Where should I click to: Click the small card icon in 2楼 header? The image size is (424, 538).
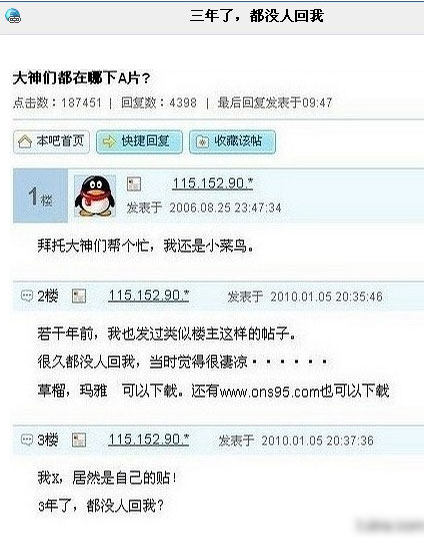[x=79, y=296]
